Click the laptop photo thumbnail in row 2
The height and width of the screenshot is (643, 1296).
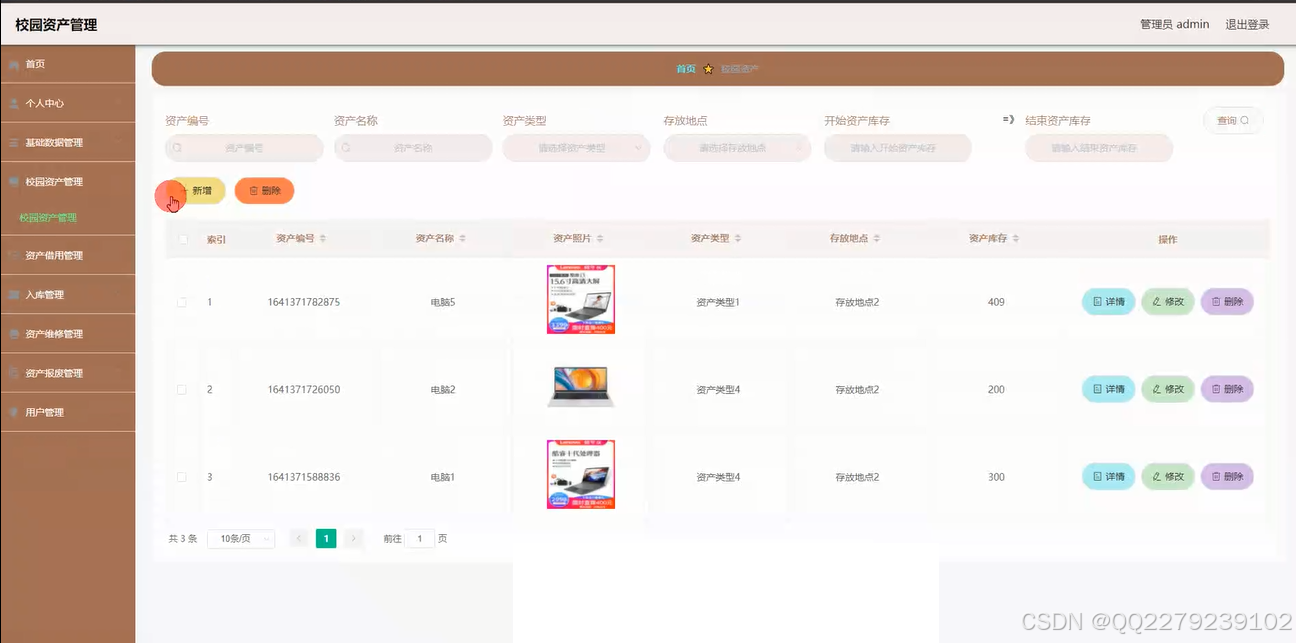(x=580, y=389)
